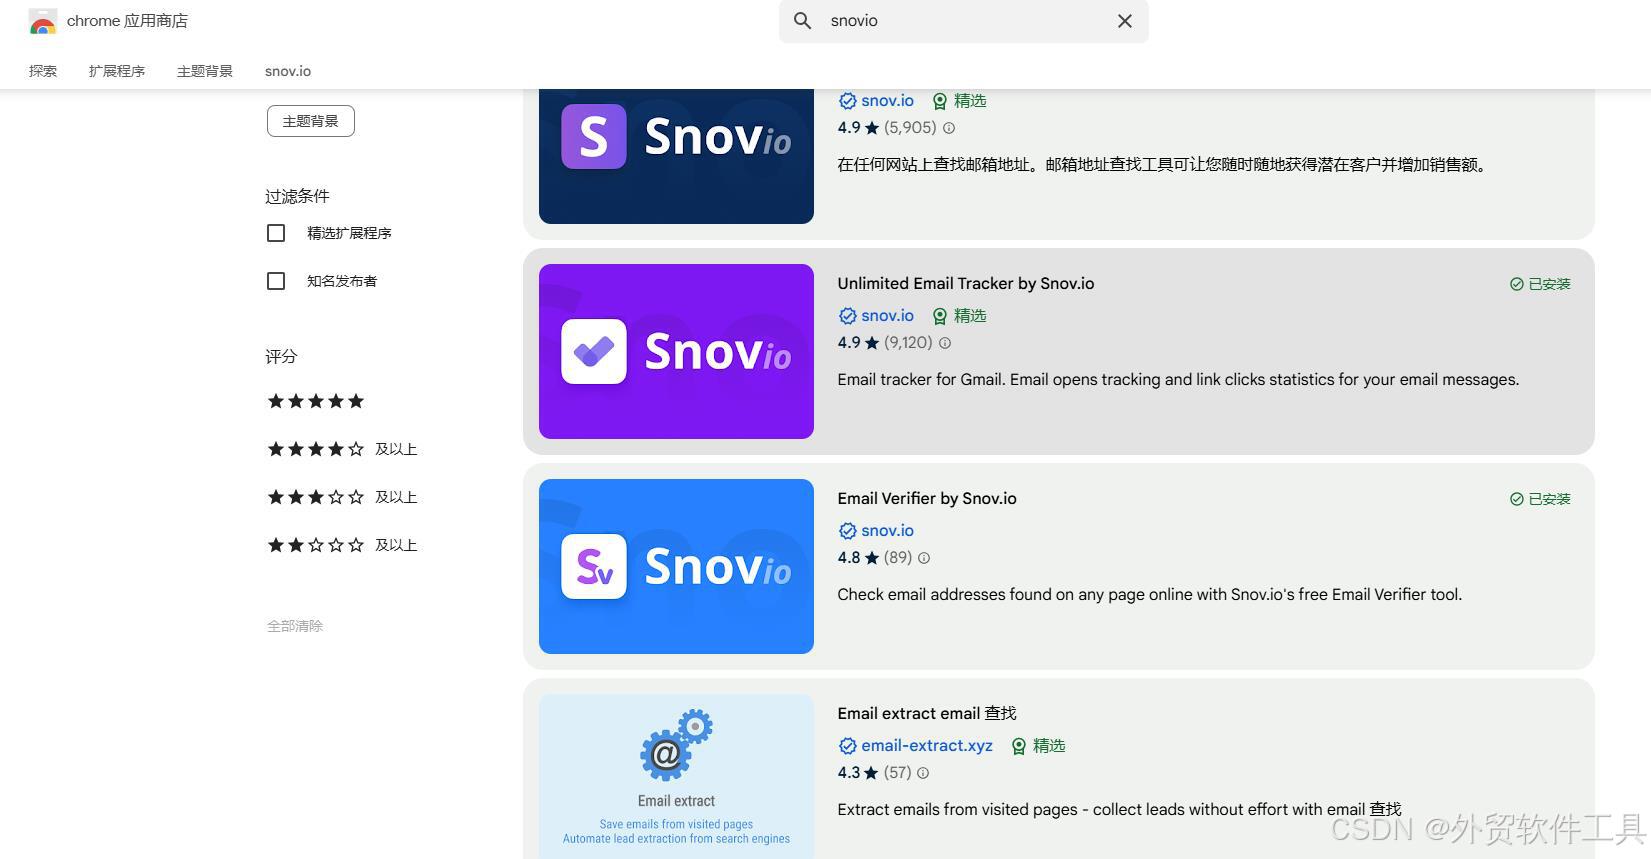Switch to the 主题背景 tab

point(205,71)
